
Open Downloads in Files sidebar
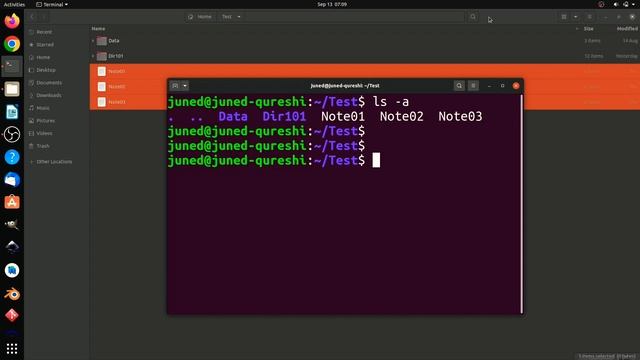click(x=49, y=95)
